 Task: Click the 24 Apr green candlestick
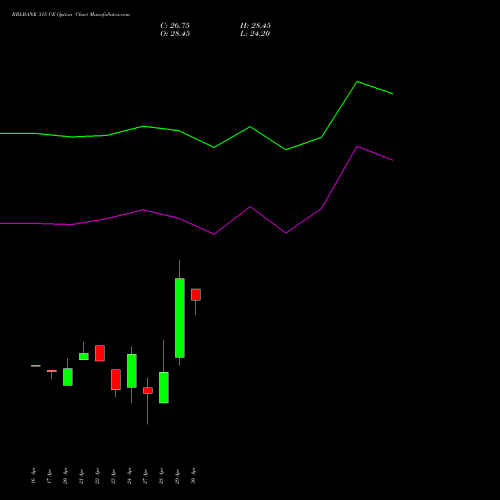click(x=132, y=371)
